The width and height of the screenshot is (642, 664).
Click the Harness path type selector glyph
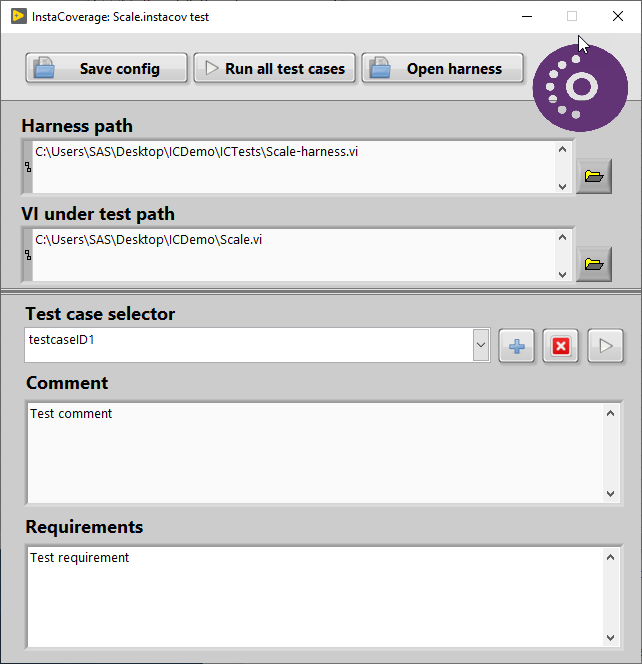pos(28,167)
